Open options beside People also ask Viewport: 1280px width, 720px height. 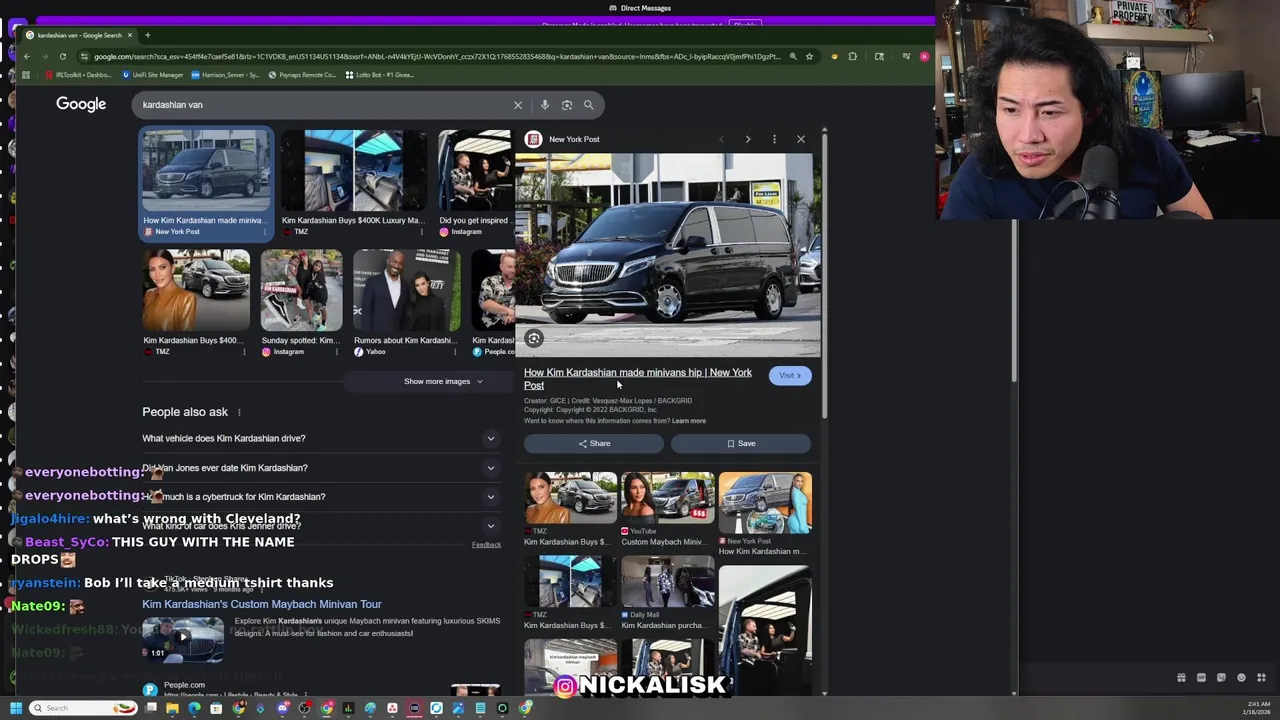pyautogui.click(x=239, y=412)
